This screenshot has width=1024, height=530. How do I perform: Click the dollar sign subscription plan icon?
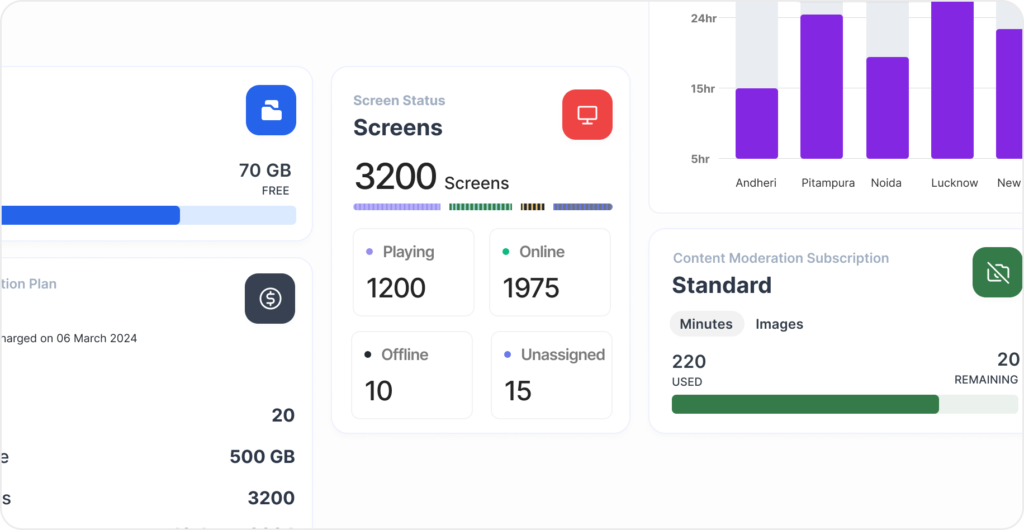(270, 298)
